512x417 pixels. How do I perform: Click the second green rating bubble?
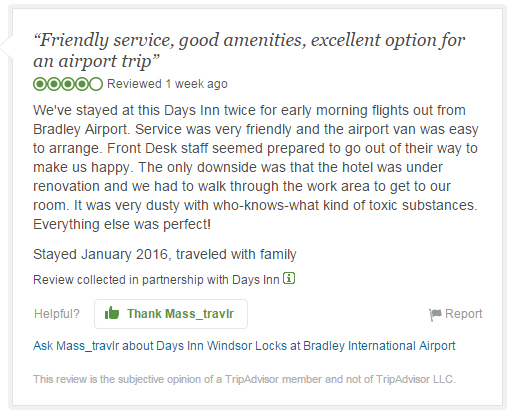pyautogui.click(x=54, y=84)
